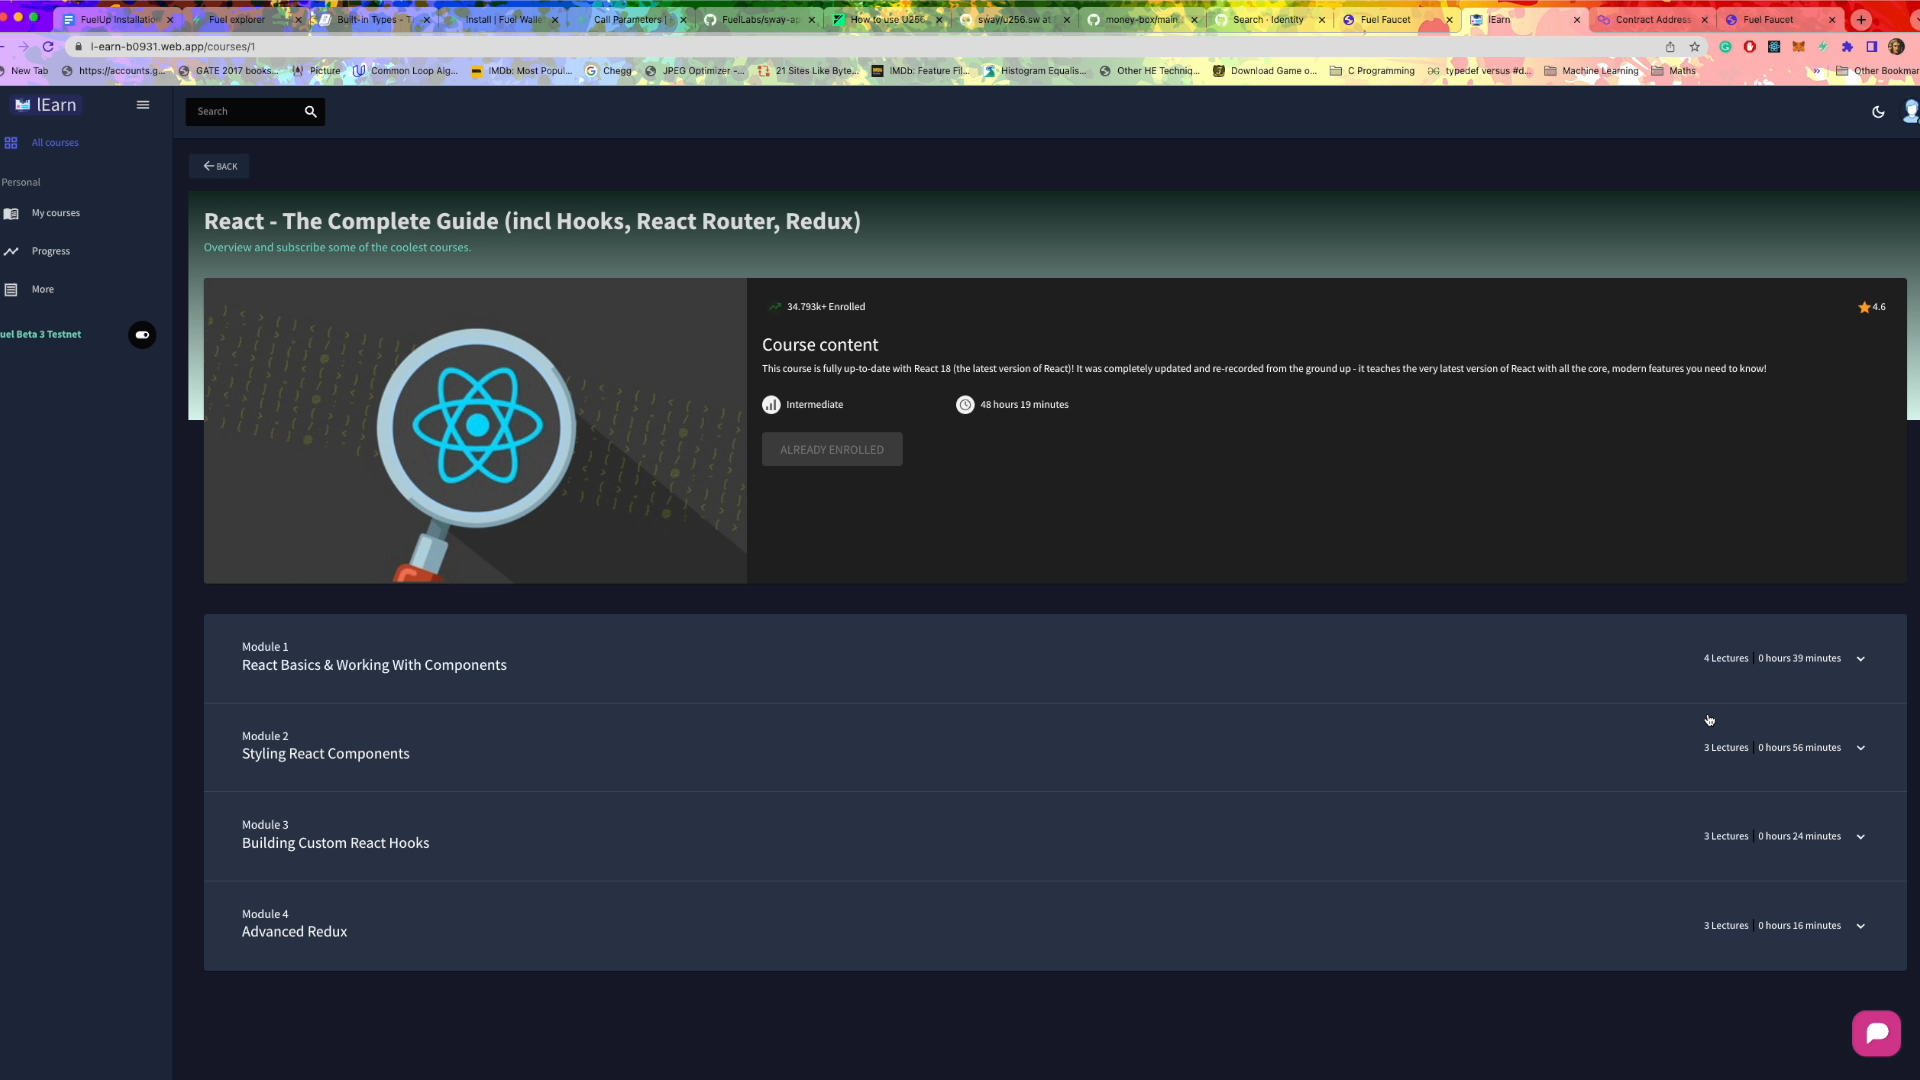Show more bookmarks with double chevron
The height and width of the screenshot is (1080, 1920).
(x=1816, y=71)
